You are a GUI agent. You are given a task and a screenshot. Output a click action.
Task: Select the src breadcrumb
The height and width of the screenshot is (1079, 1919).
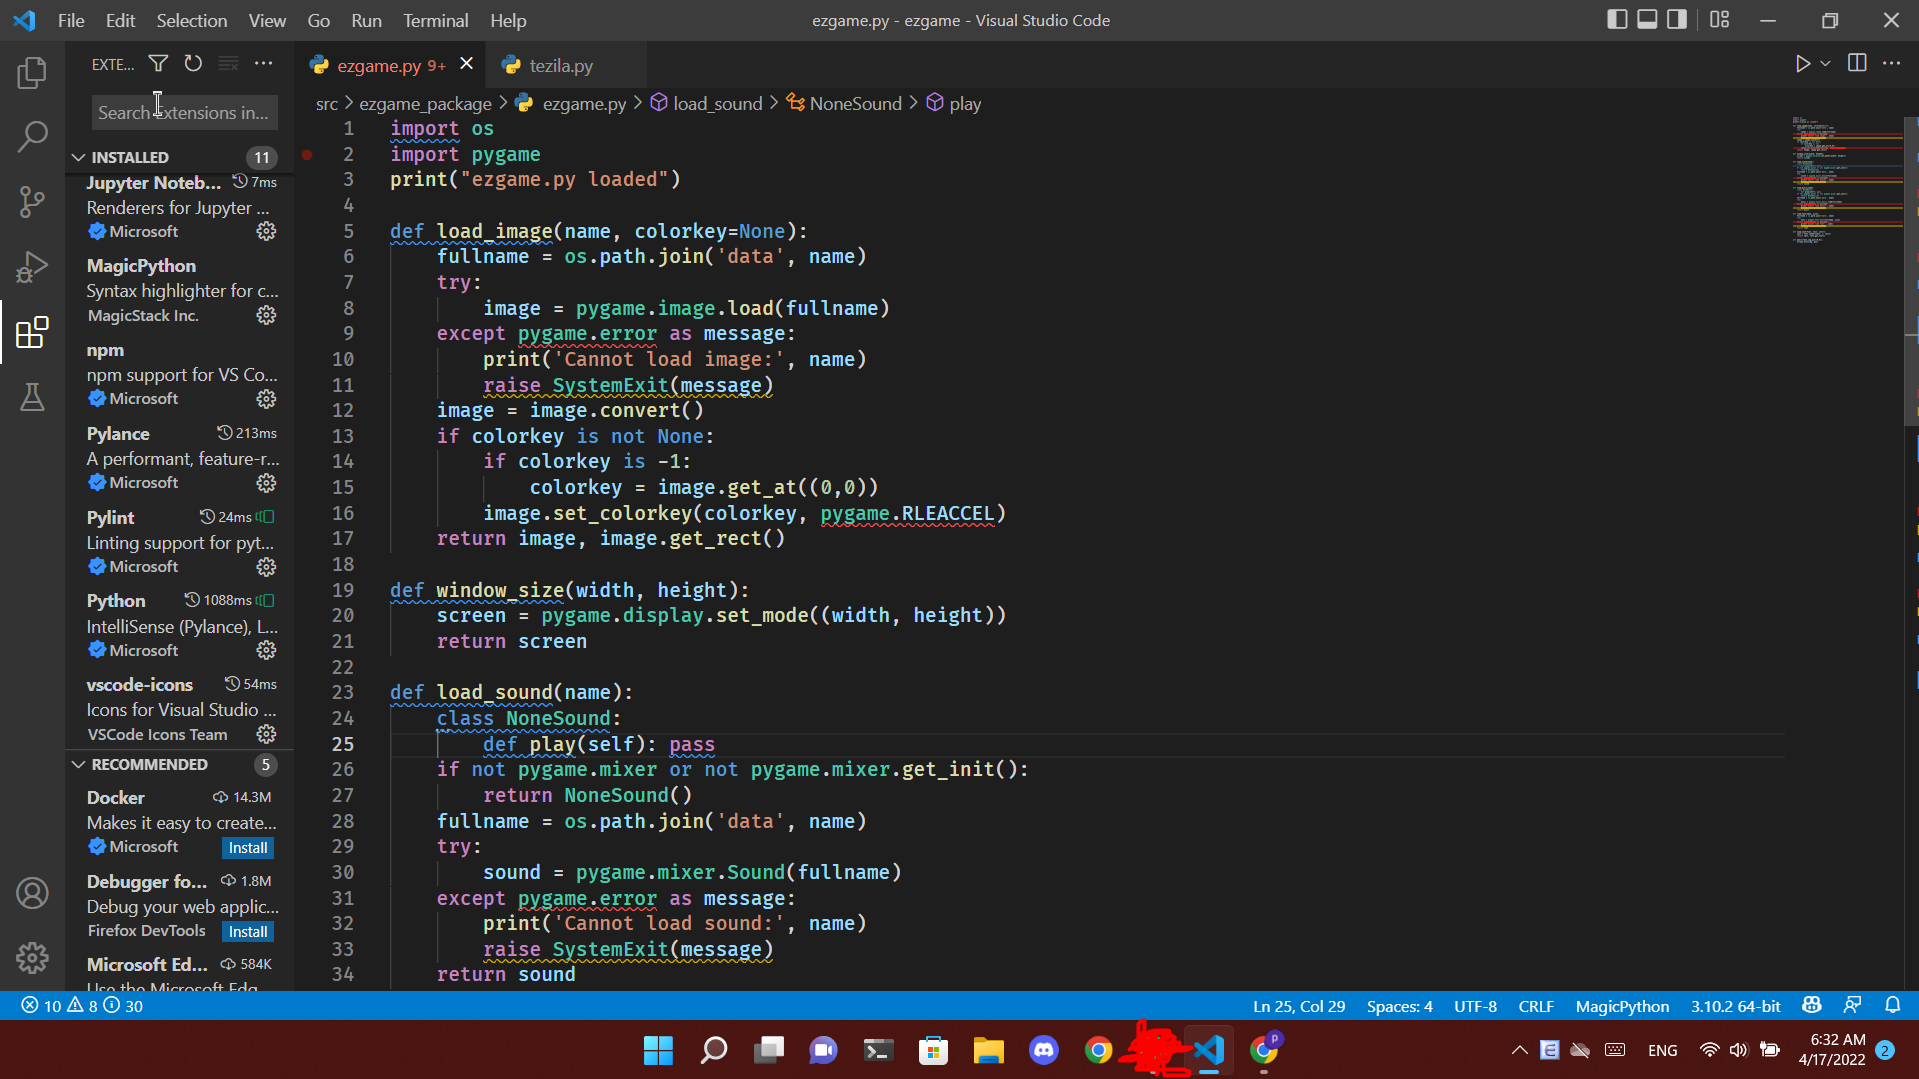click(327, 104)
